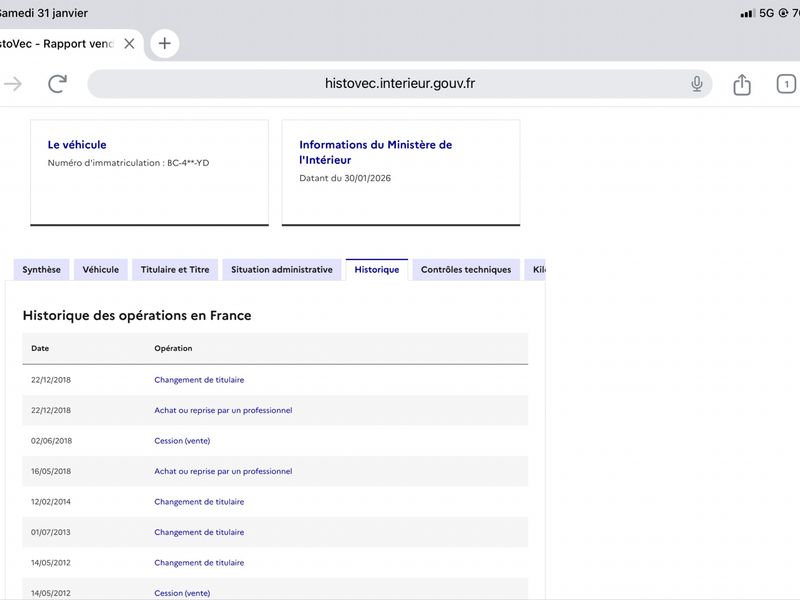Viewport: 800px width, 600px height.
Task: Go to Situation administrative tab
Action: pos(281,270)
